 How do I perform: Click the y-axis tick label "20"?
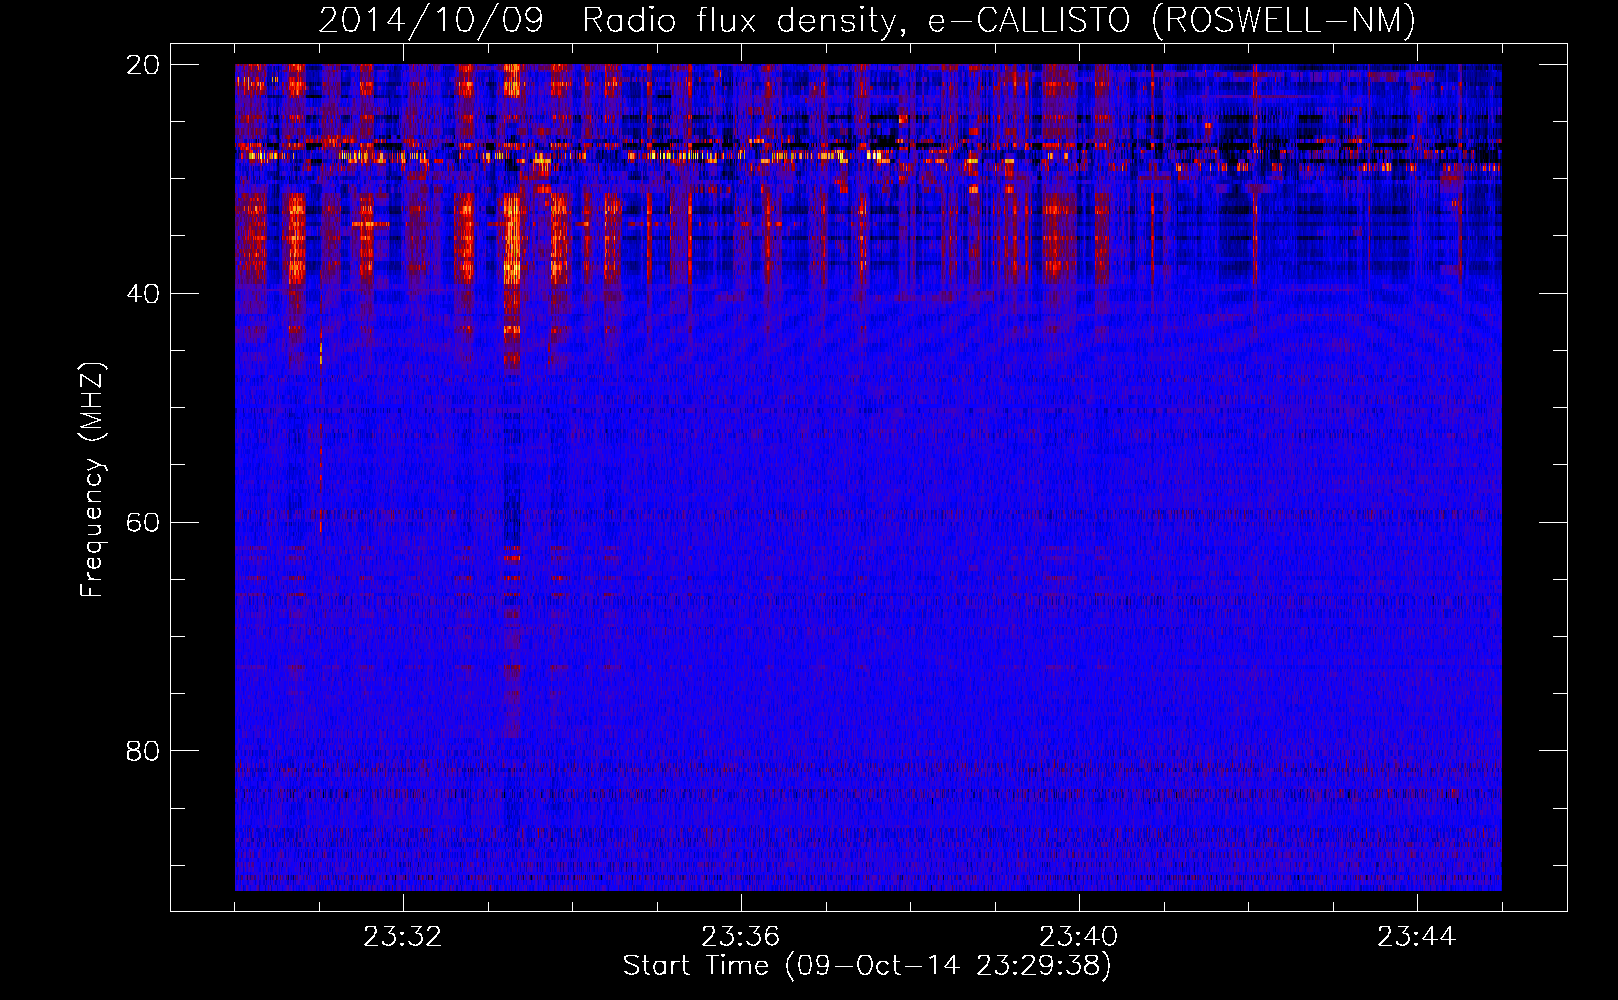(x=144, y=65)
